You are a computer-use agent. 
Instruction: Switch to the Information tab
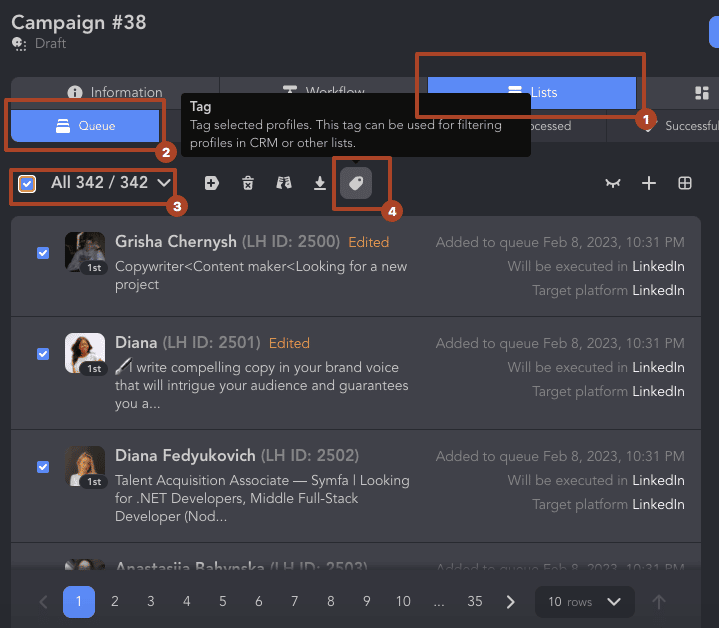pos(115,92)
